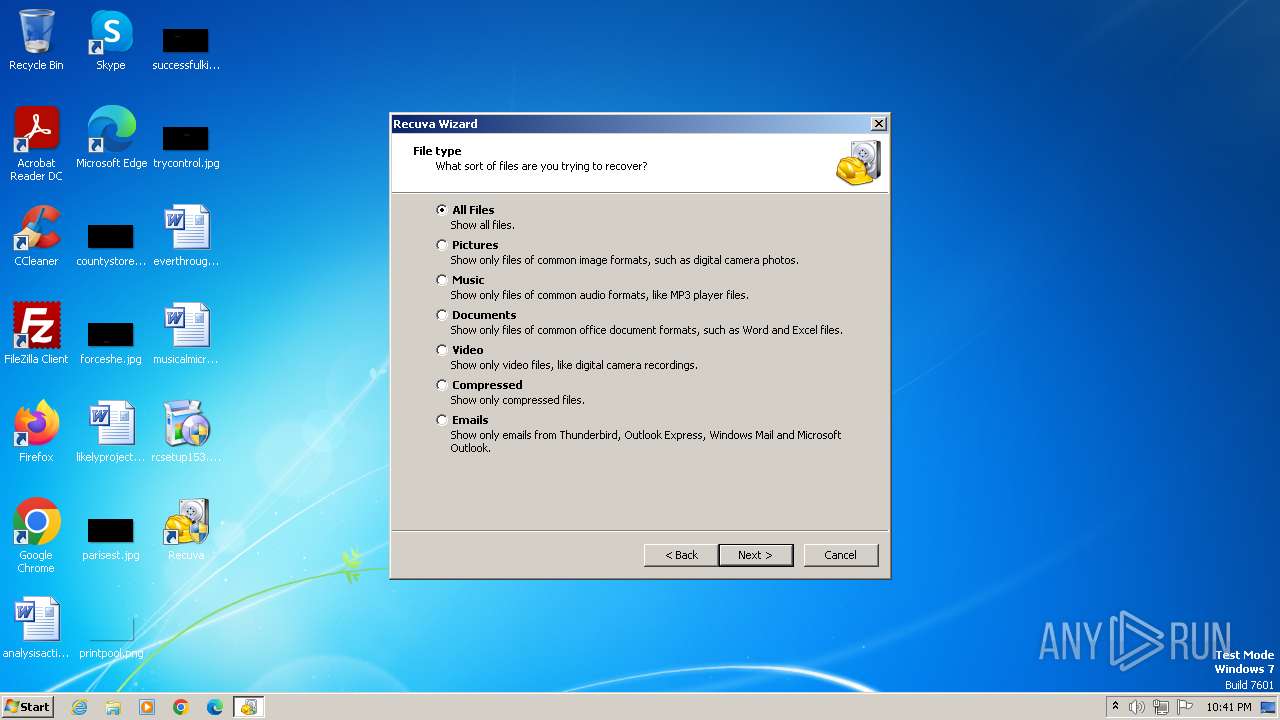Select the parisest.jpg desktop file
The width and height of the screenshot is (1280, 720).
[111, 538]
